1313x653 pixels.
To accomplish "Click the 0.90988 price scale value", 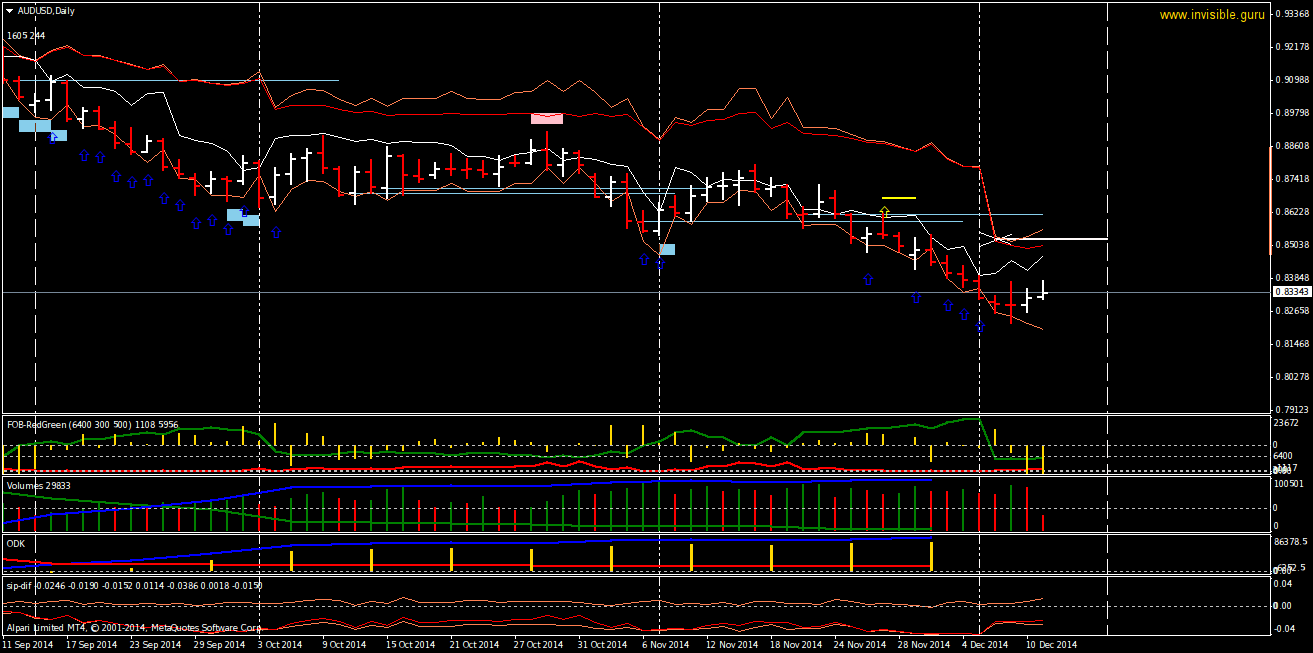I will pyautogui.click(x=1291, y=79).
